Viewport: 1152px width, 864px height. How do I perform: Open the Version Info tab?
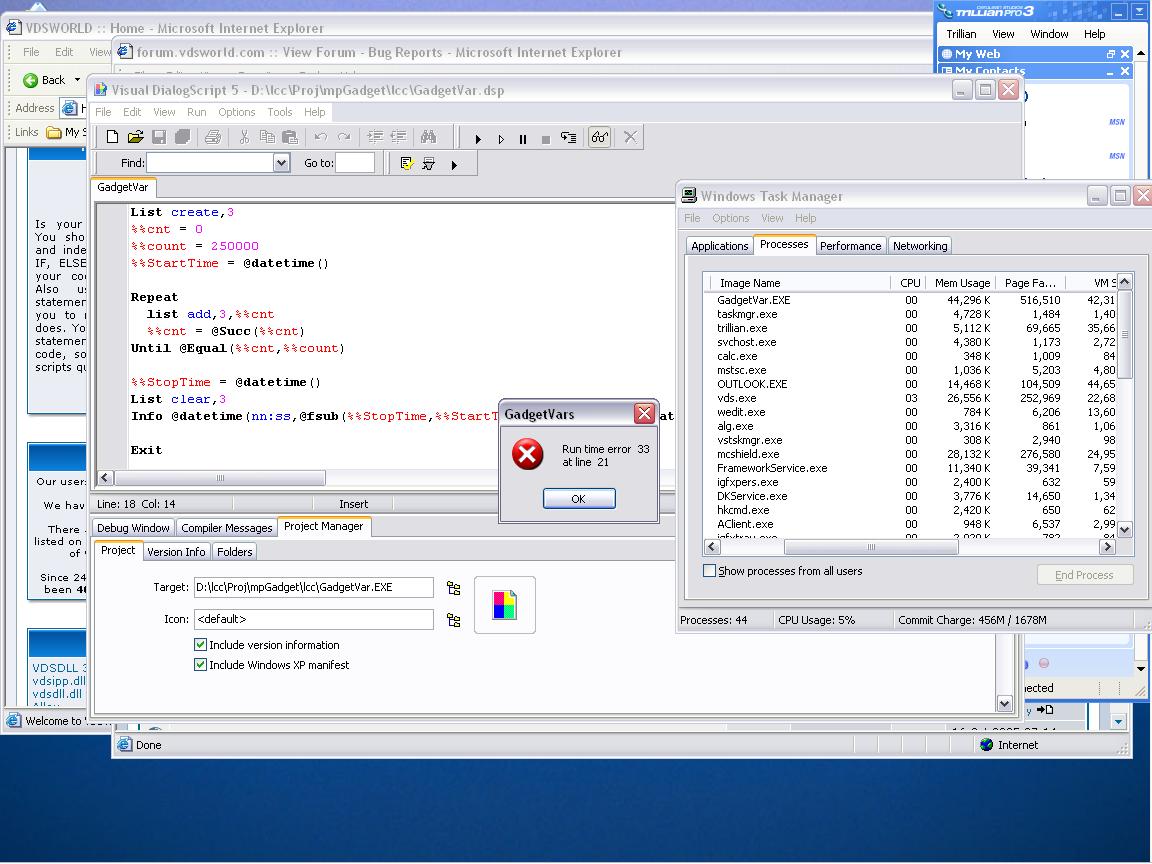pyautogui.click(x=176, y=552)
